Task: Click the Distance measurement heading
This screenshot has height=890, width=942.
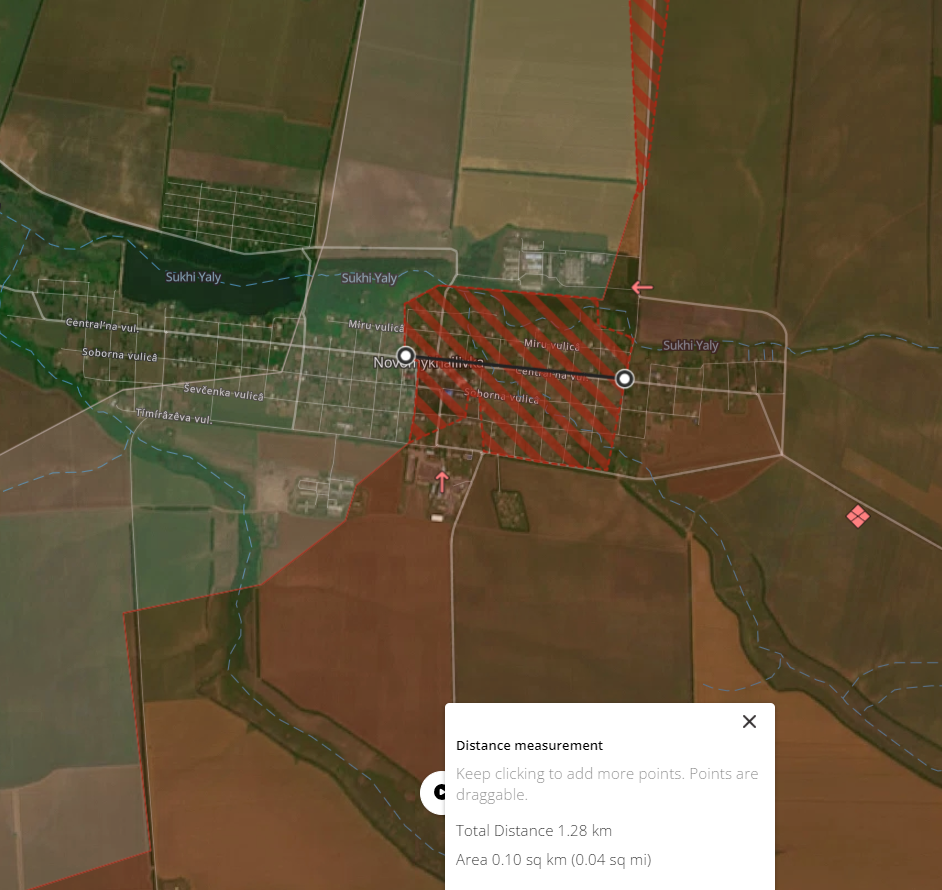Action: point(529,745)
